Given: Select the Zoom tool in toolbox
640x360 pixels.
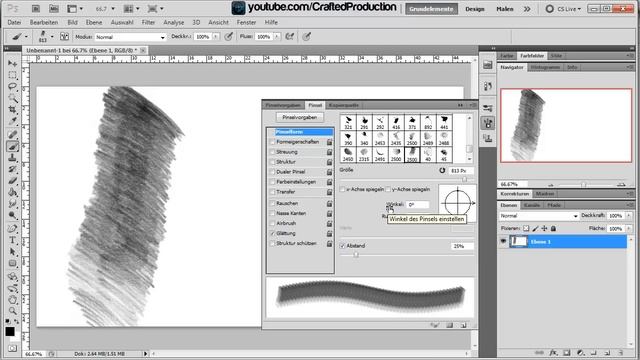Looking at the screenshot, I should coord(12,311).
